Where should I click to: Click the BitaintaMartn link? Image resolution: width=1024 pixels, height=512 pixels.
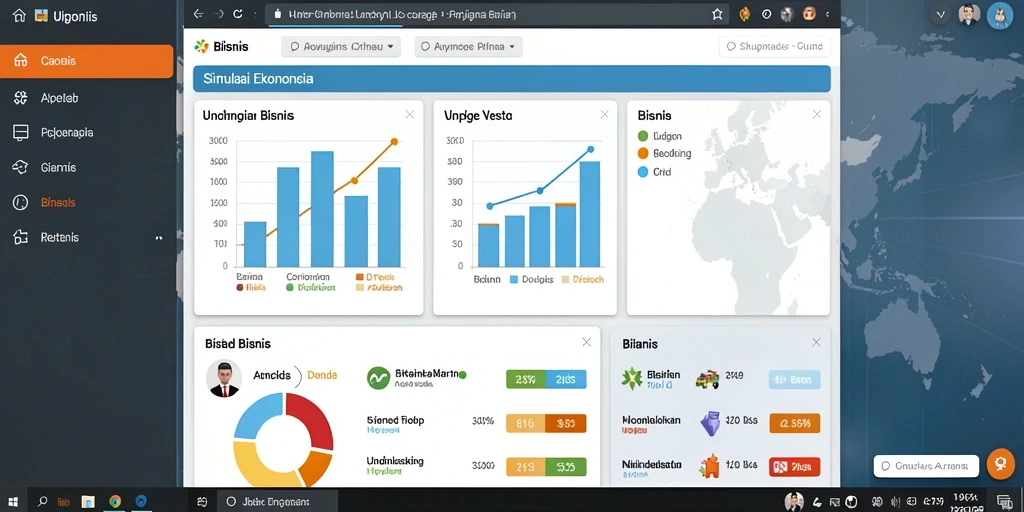pyautogui.click(x=427, y=374)
